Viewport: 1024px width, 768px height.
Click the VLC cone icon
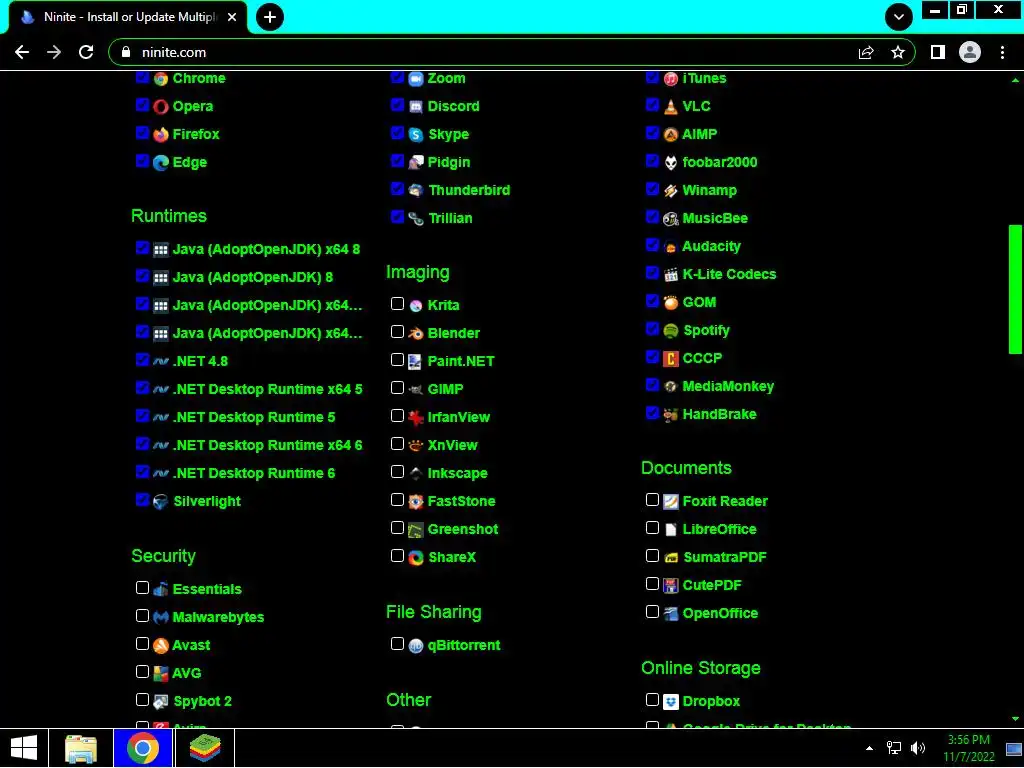click(671, 106)
